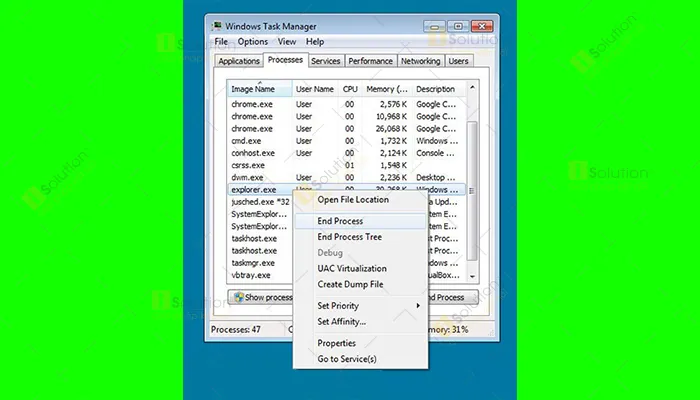Select the chrome.exe row with 2,576 K
This screenshot has height=400, width=700.
point(346,104)
